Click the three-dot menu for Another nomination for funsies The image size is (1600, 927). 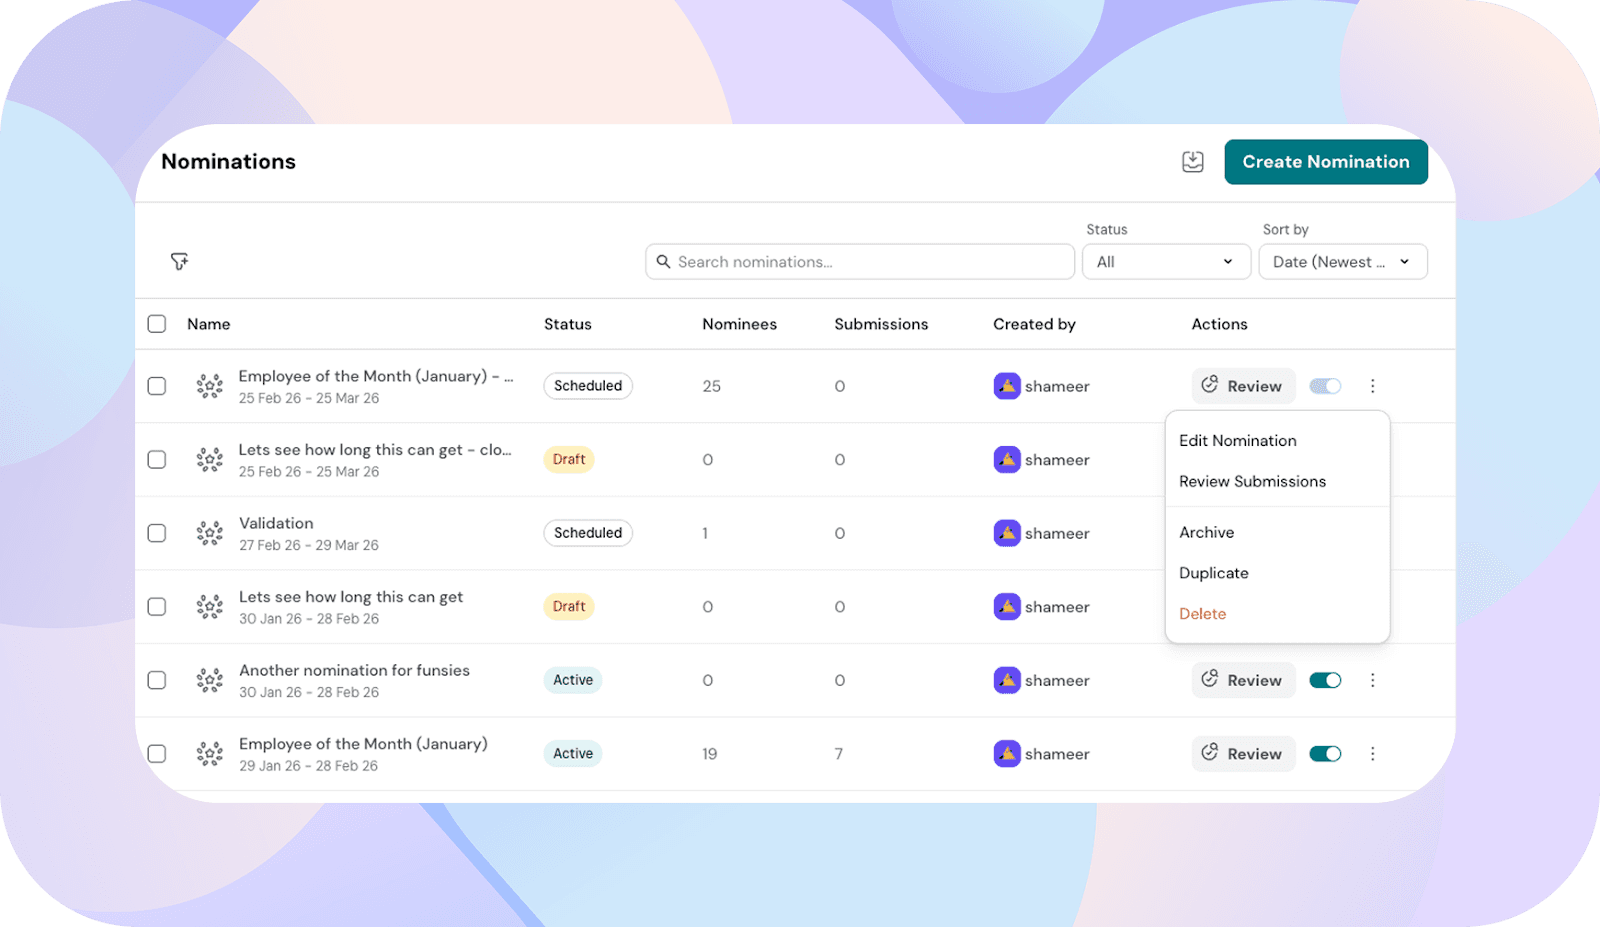coord(1372,680)
